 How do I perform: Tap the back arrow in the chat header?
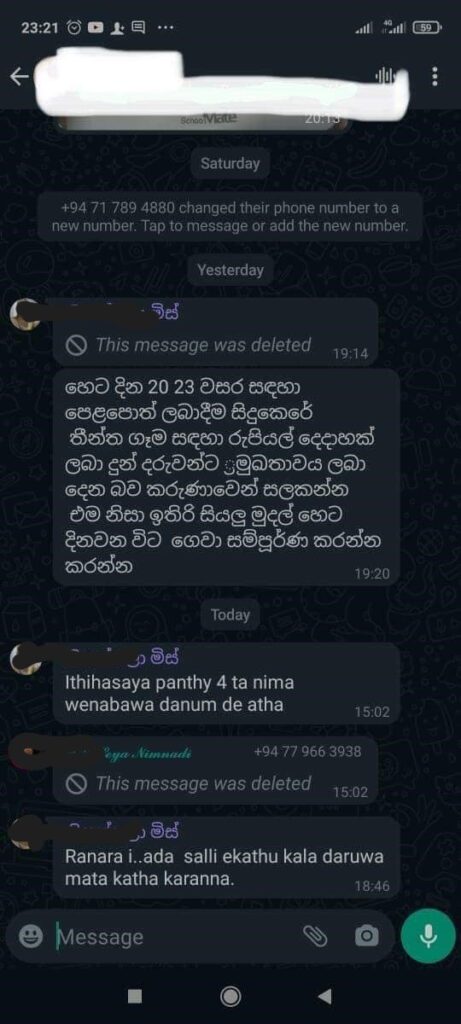20,77
